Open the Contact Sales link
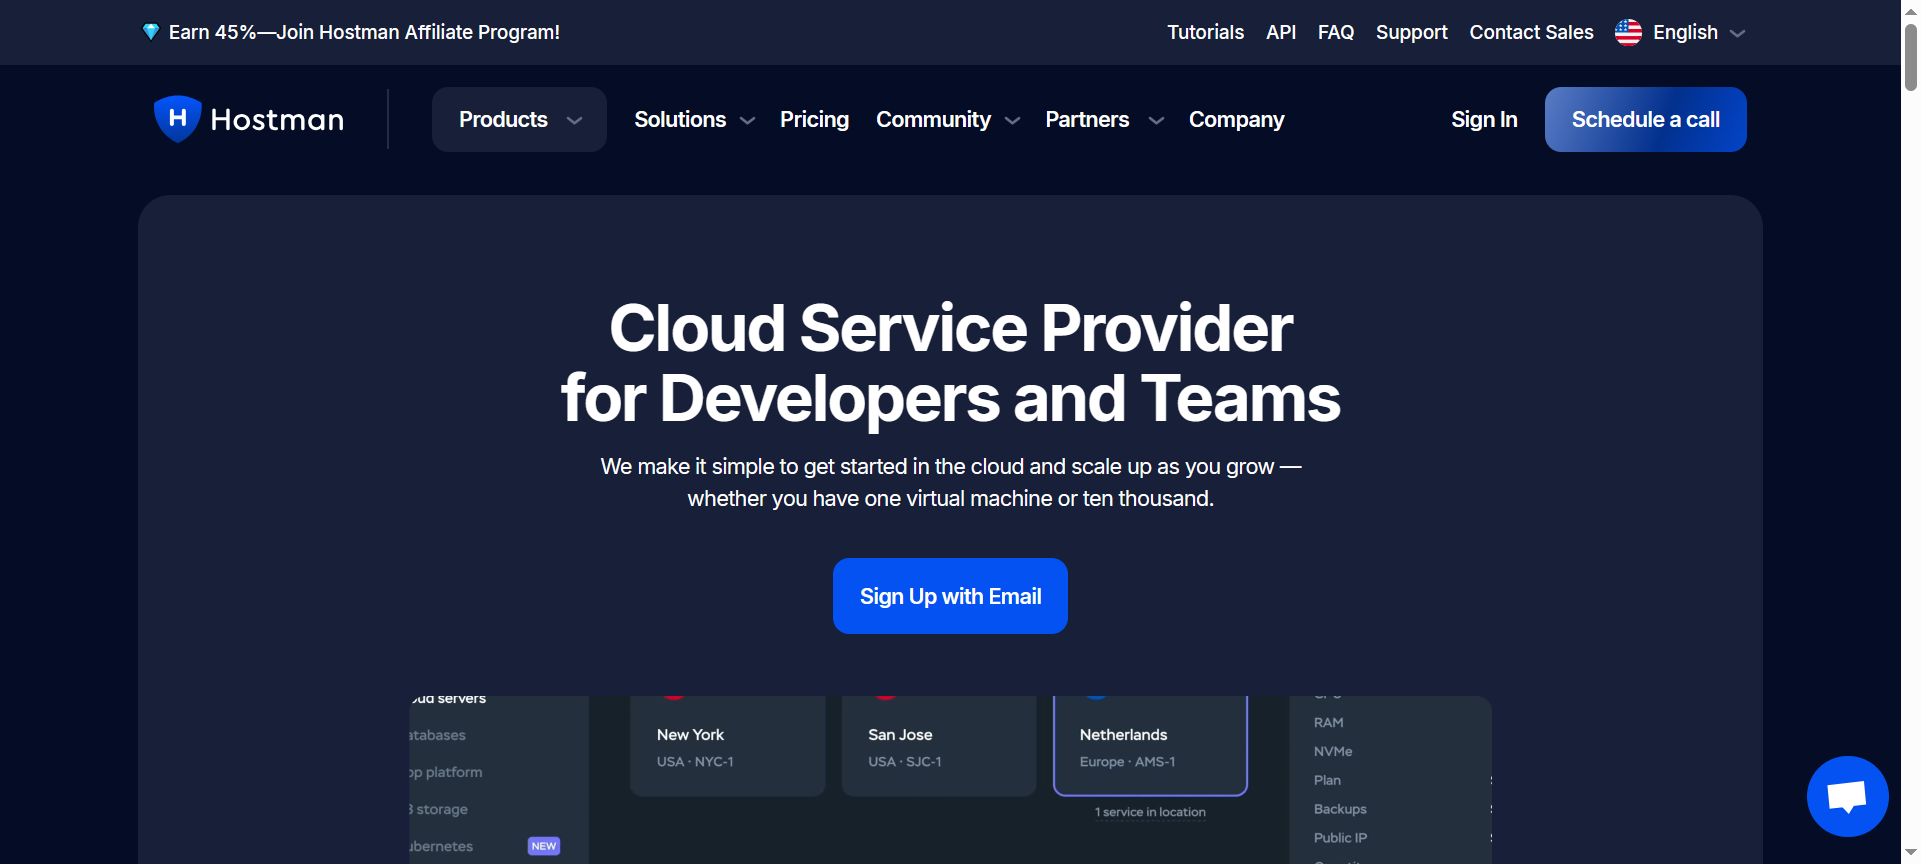 (x=1531, y=32)
